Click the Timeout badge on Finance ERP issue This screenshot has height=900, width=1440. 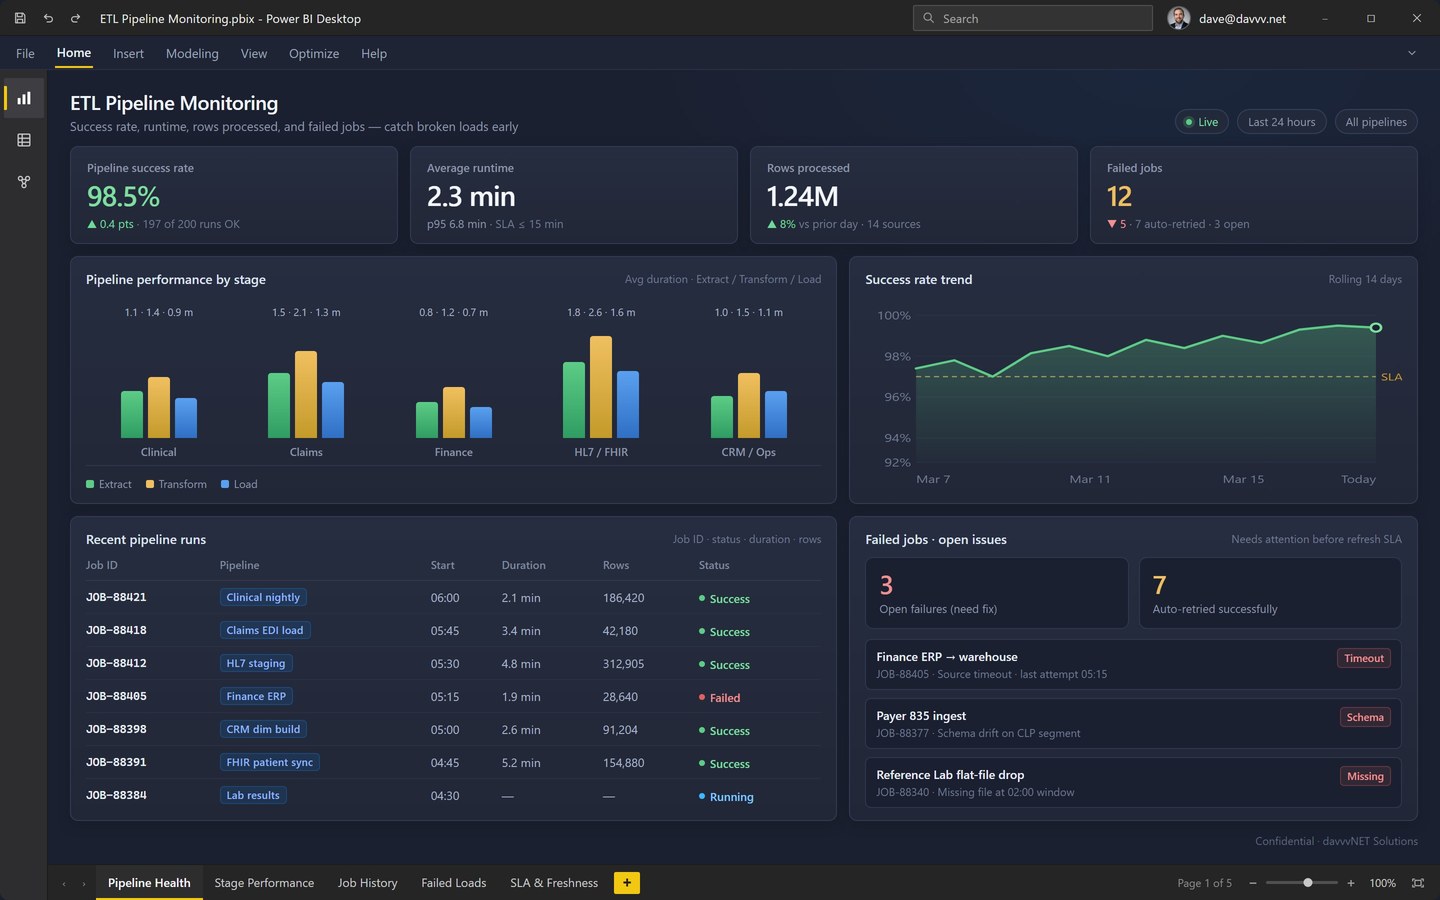tap(1364, 658)
